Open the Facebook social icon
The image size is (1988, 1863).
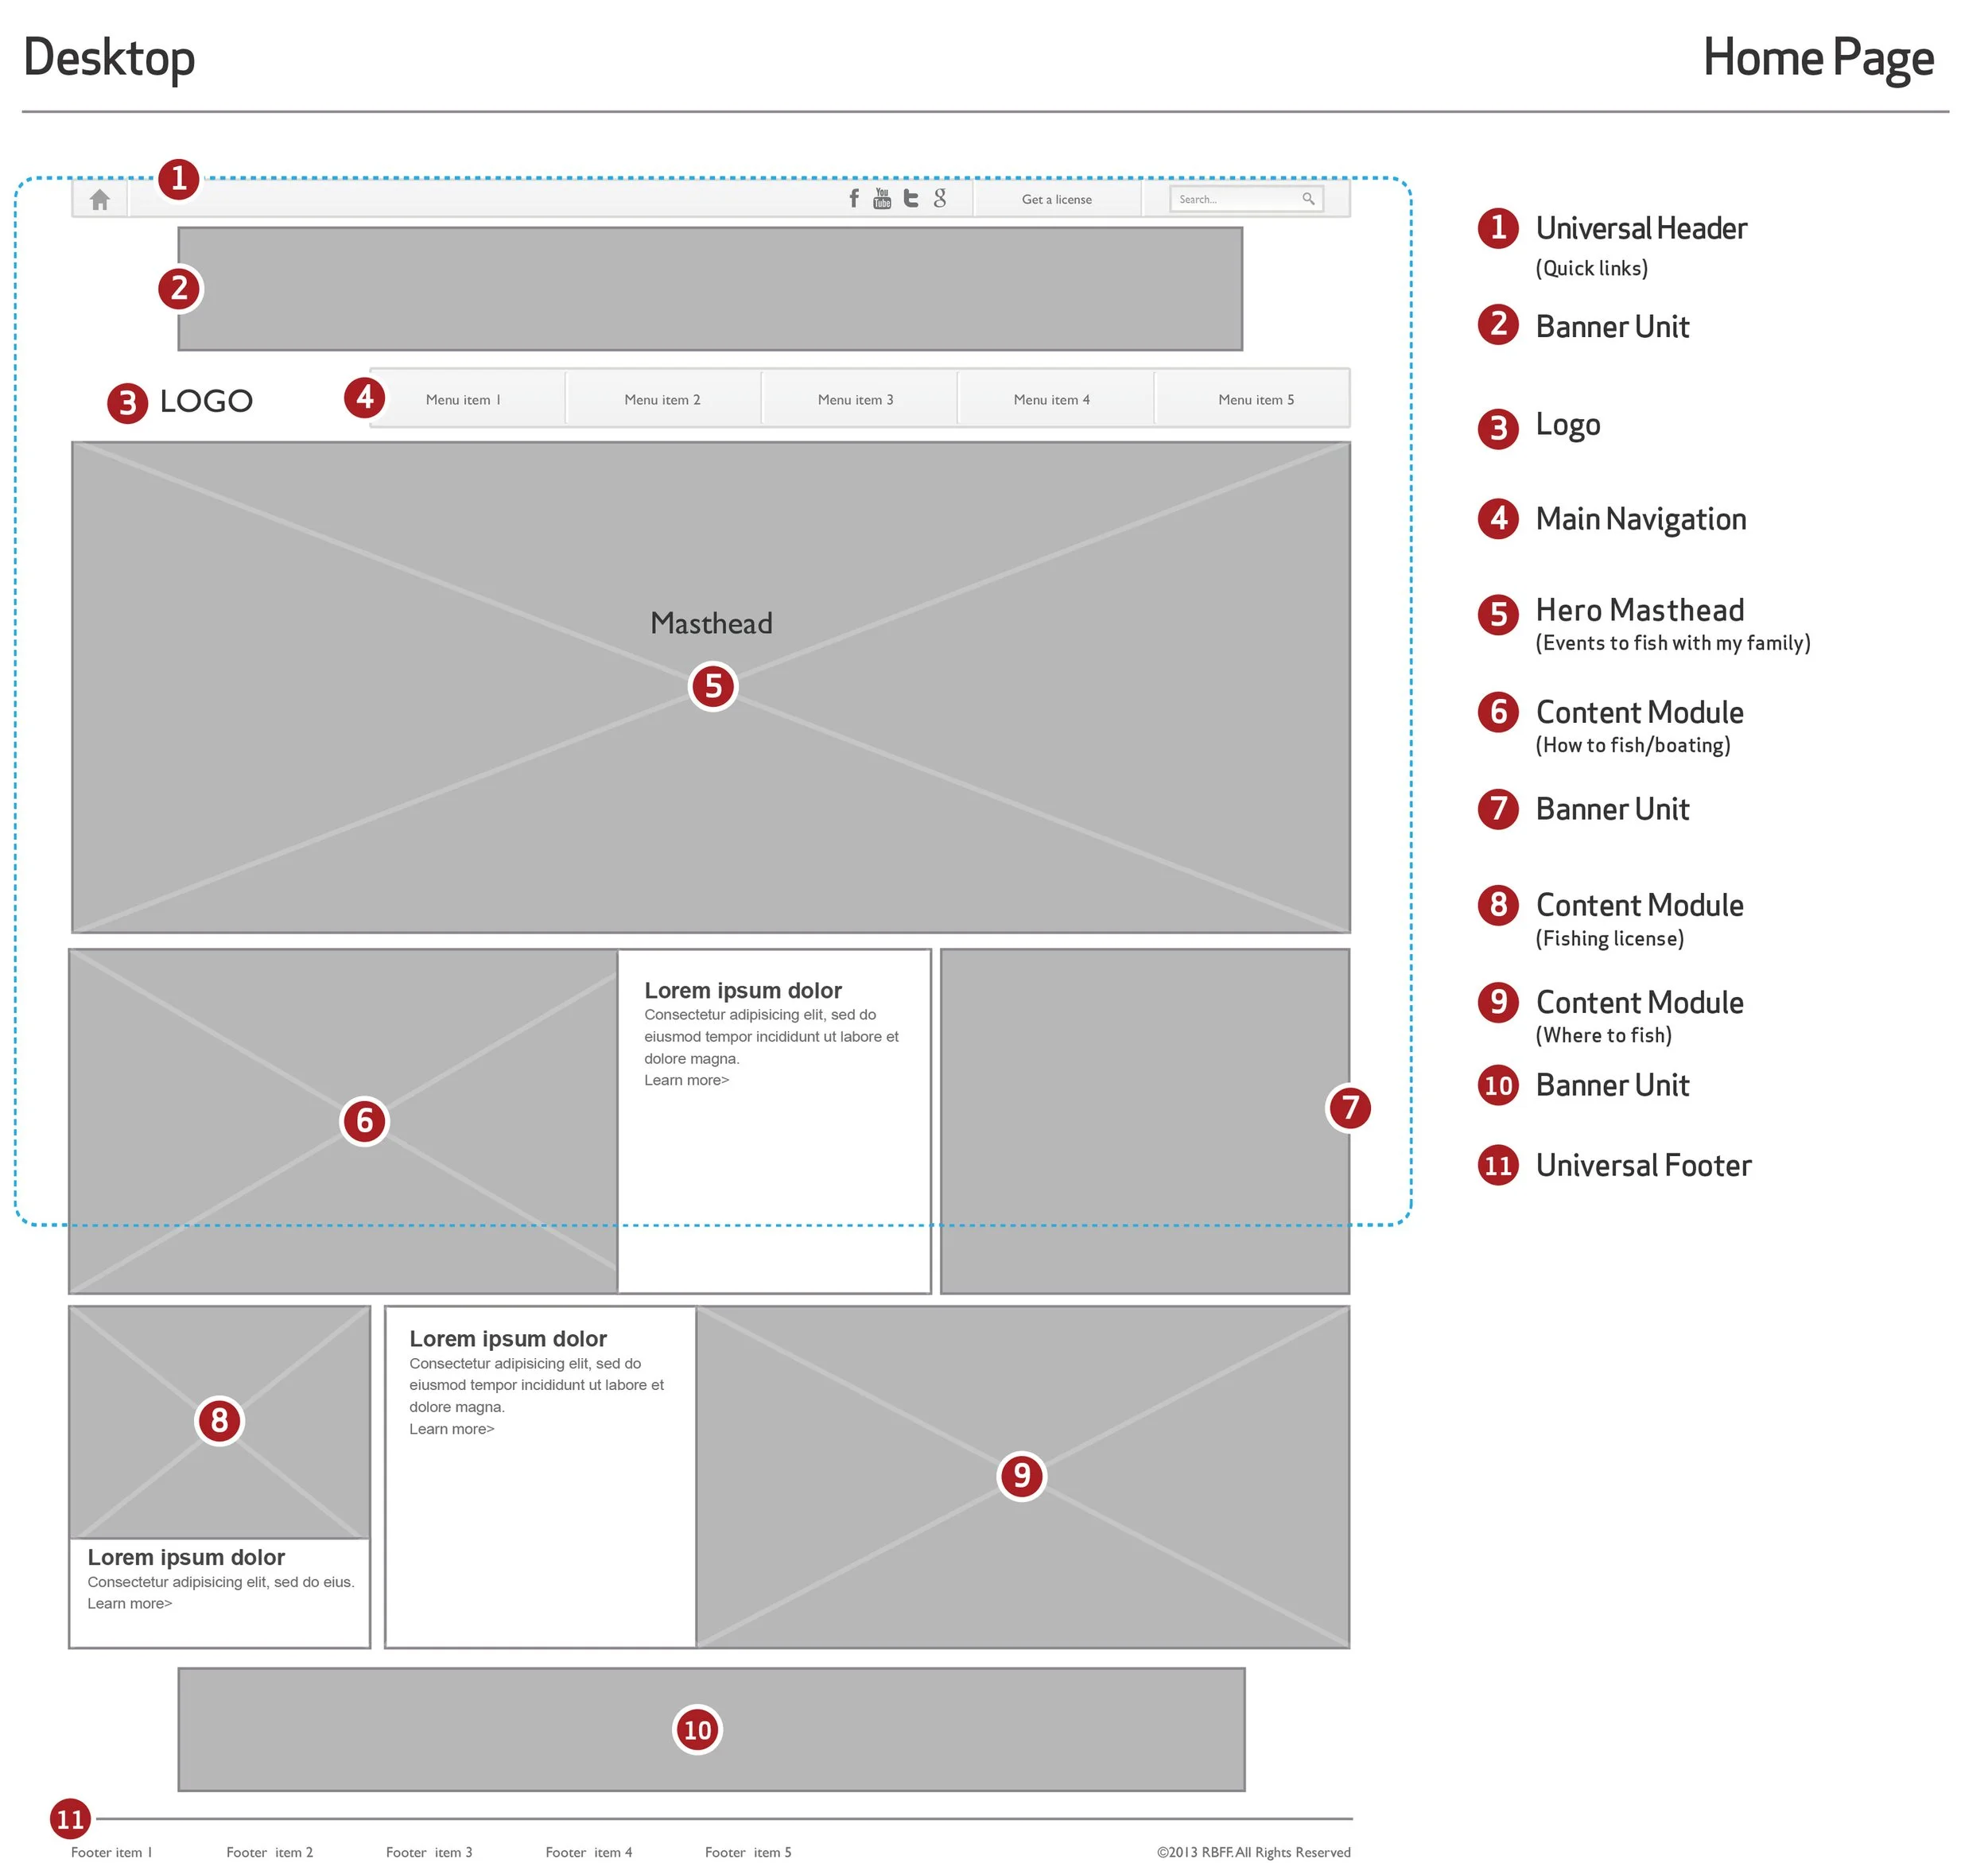(856, 199)
